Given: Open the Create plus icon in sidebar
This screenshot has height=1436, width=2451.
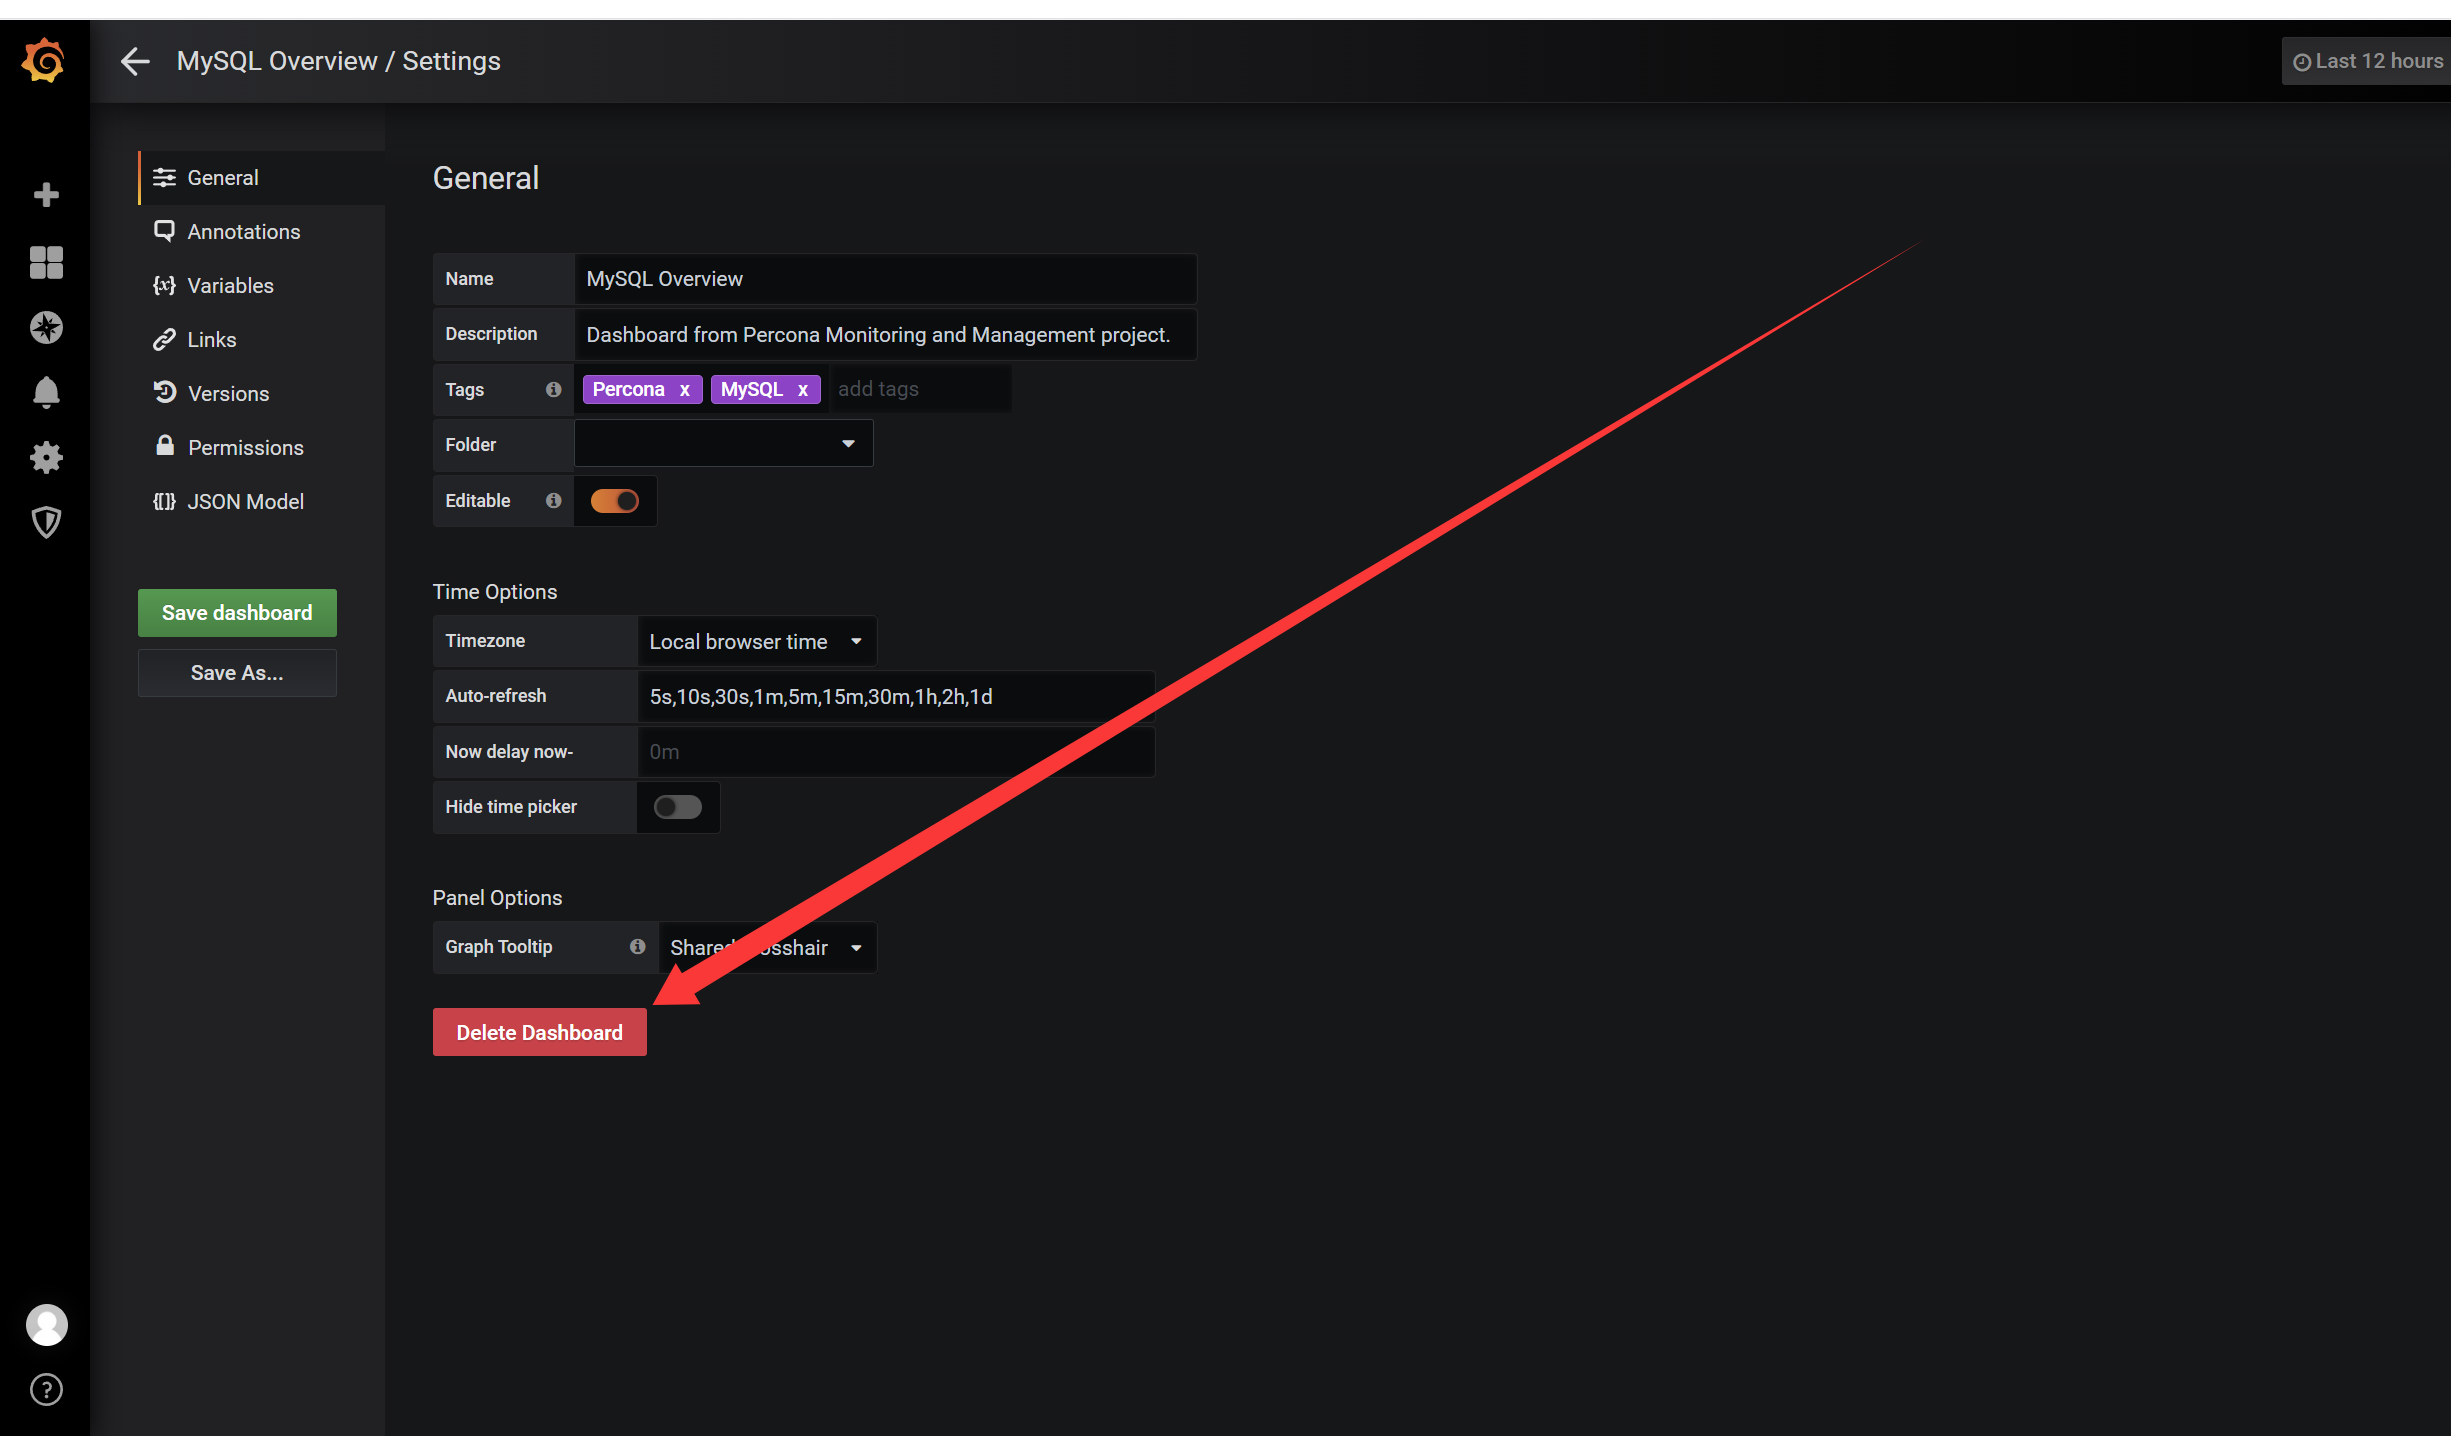Looking at the screenshot, I should point(46,194).
